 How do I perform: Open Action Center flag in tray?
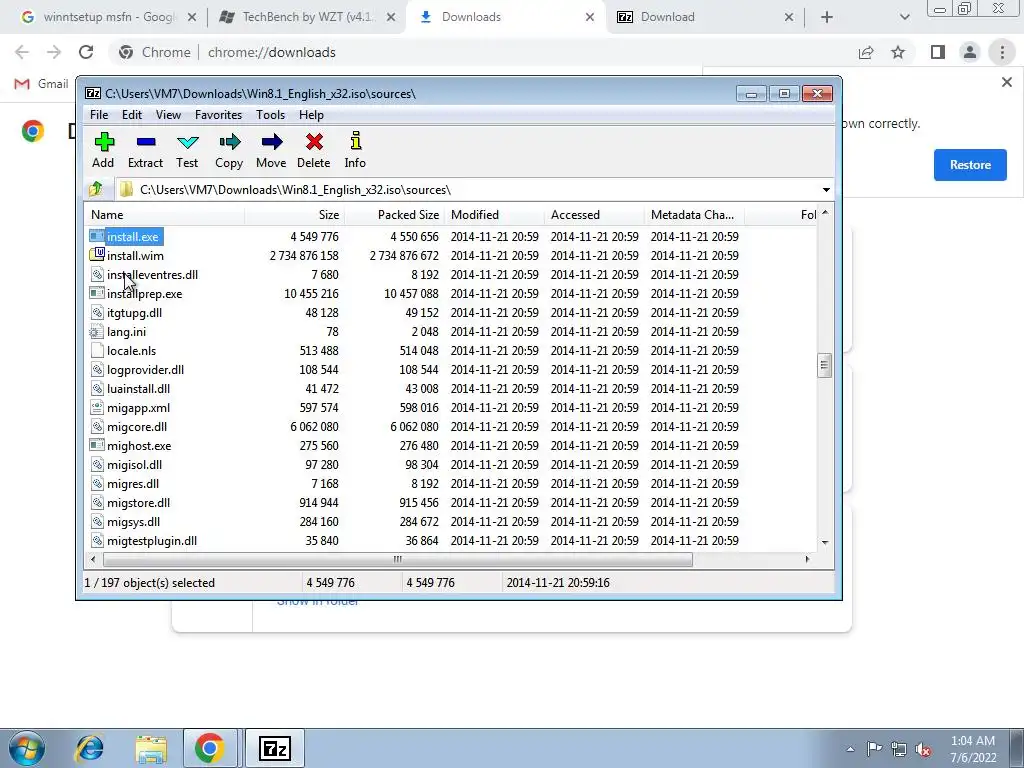coord(874,748)
